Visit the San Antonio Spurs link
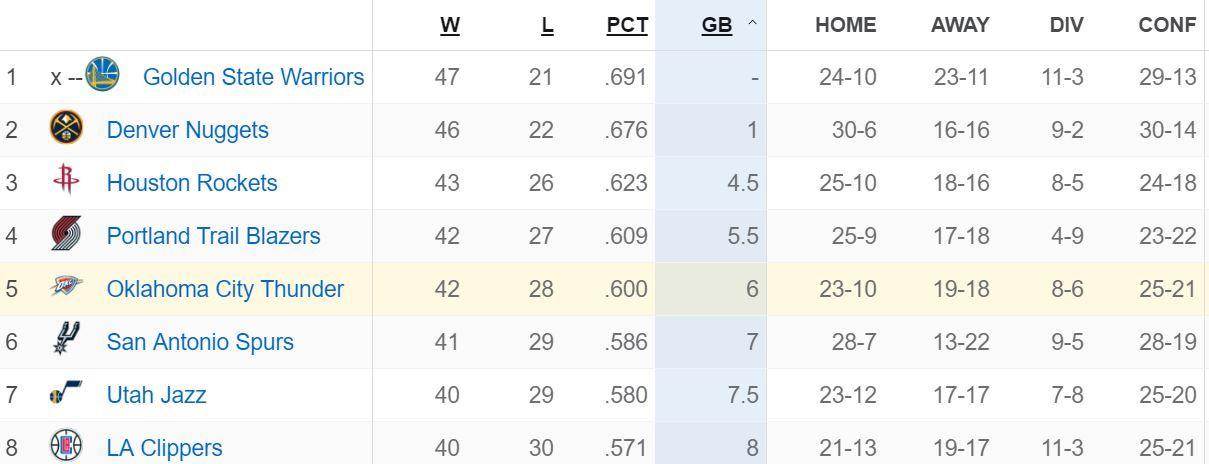Screen dimensions: 1209x464 tap(200, 342)
